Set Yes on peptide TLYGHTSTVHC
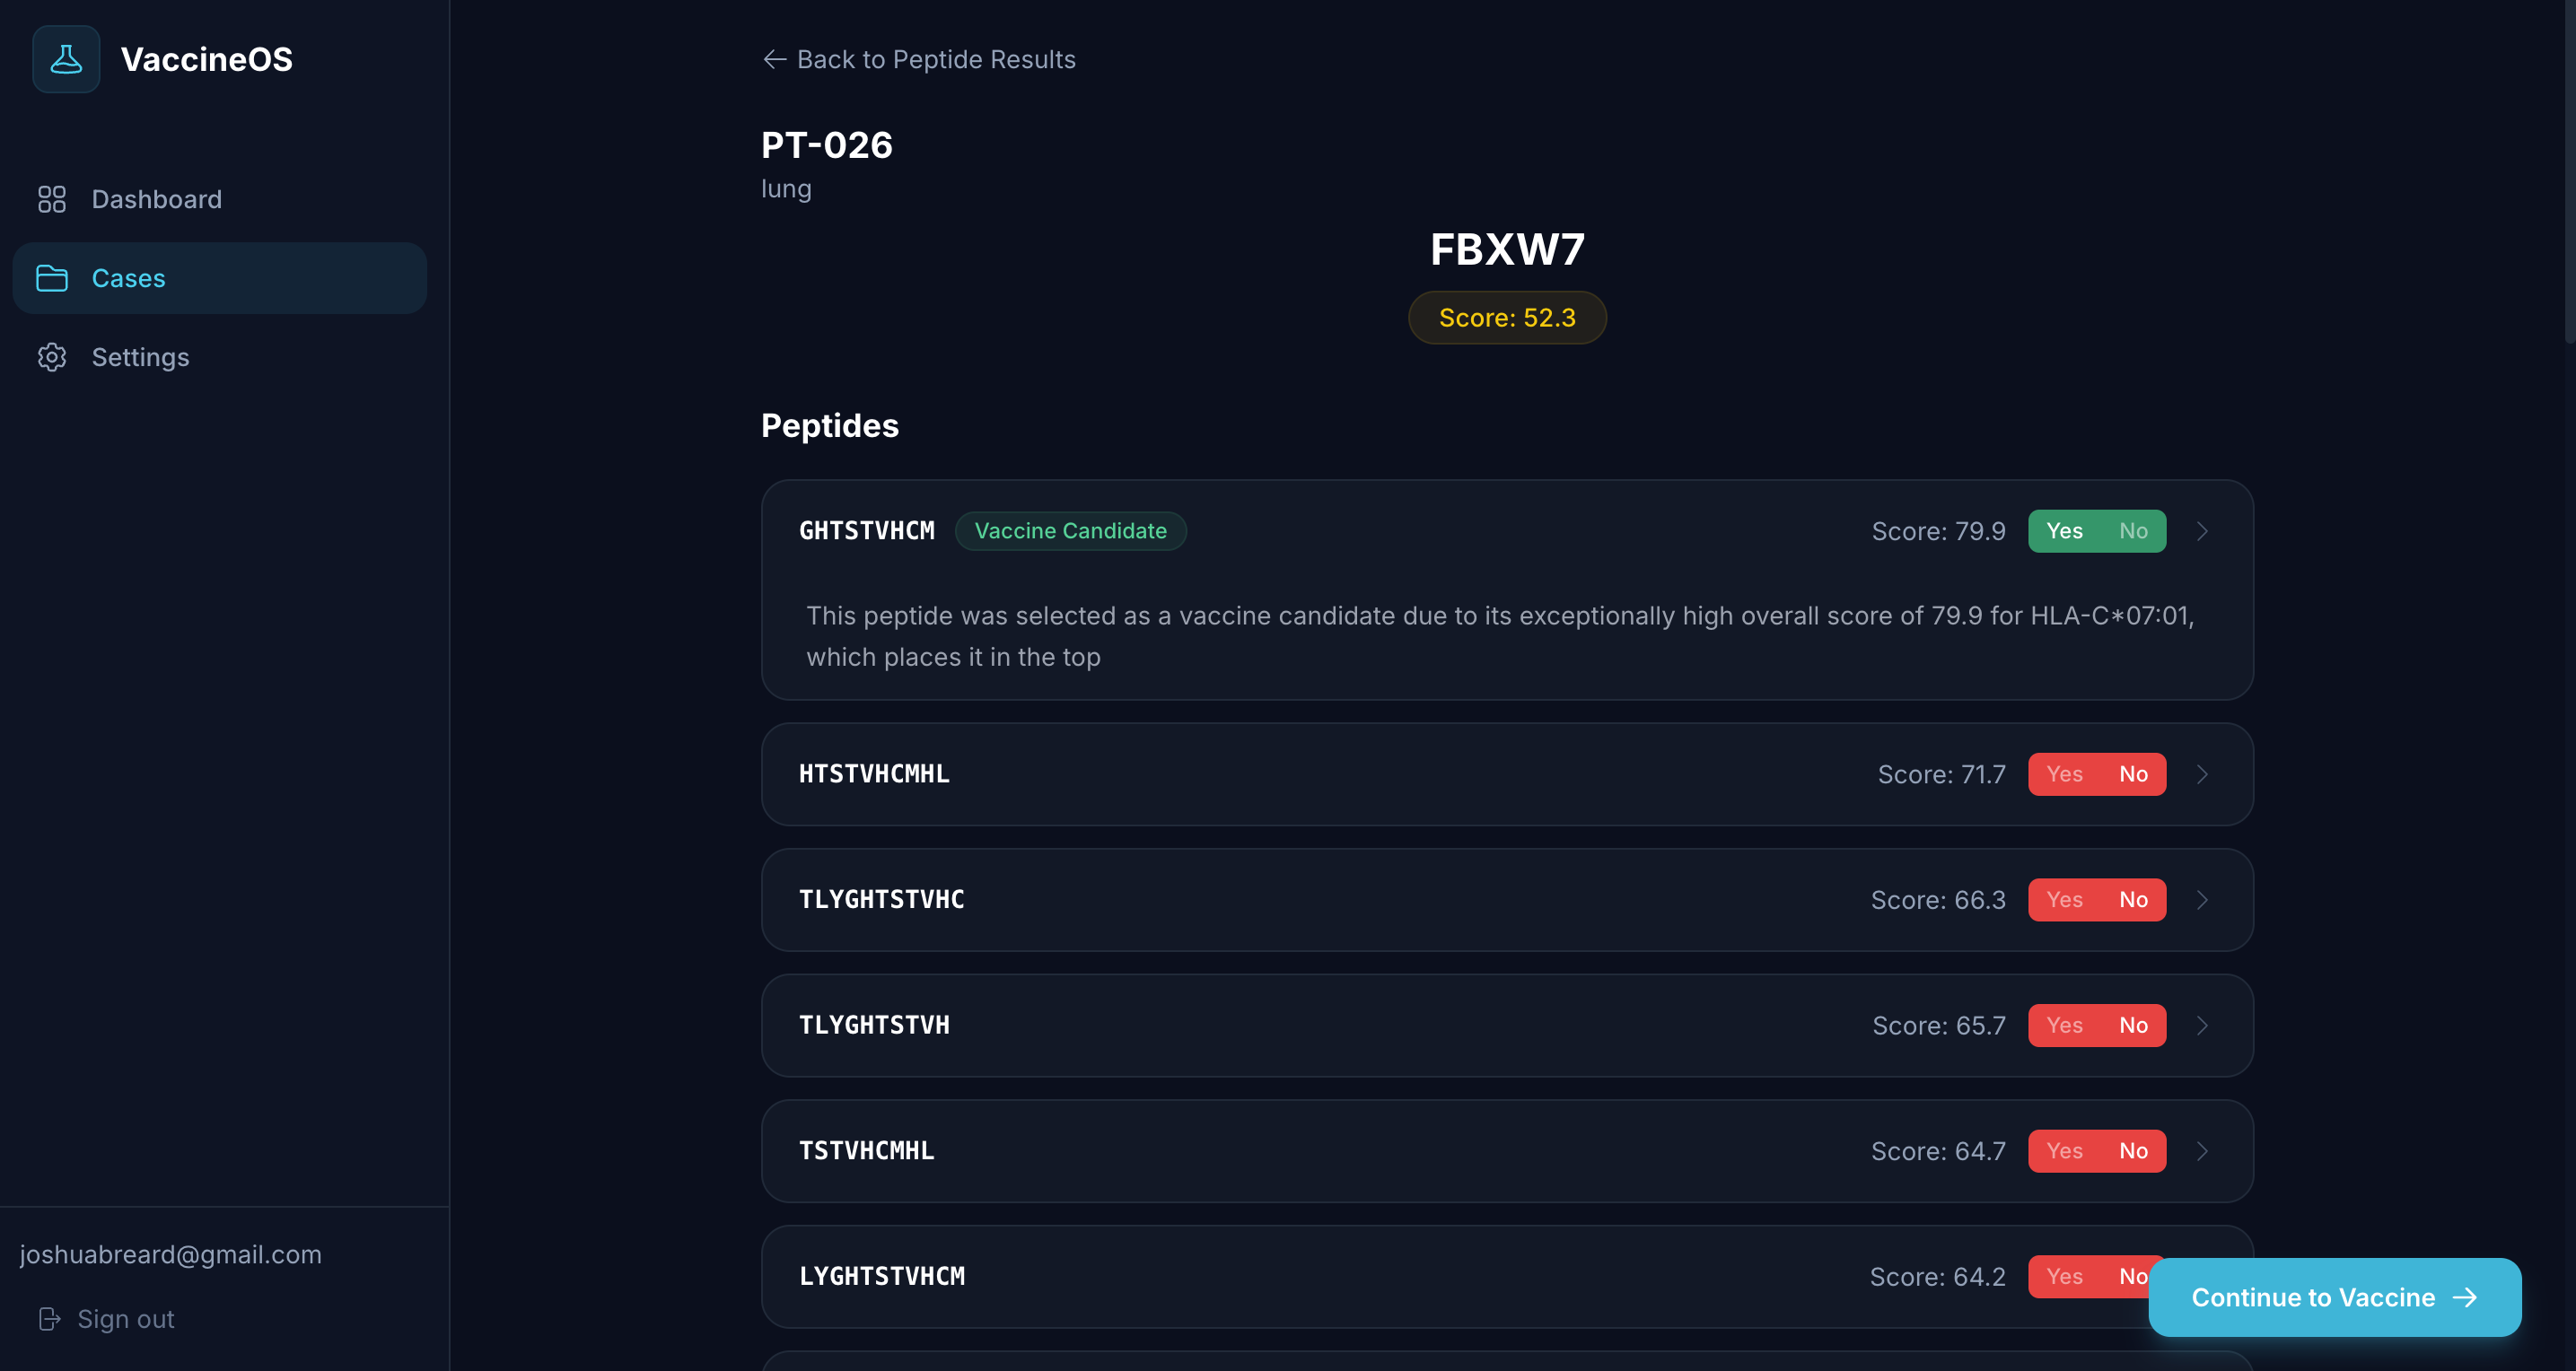 pos(2064,900)
